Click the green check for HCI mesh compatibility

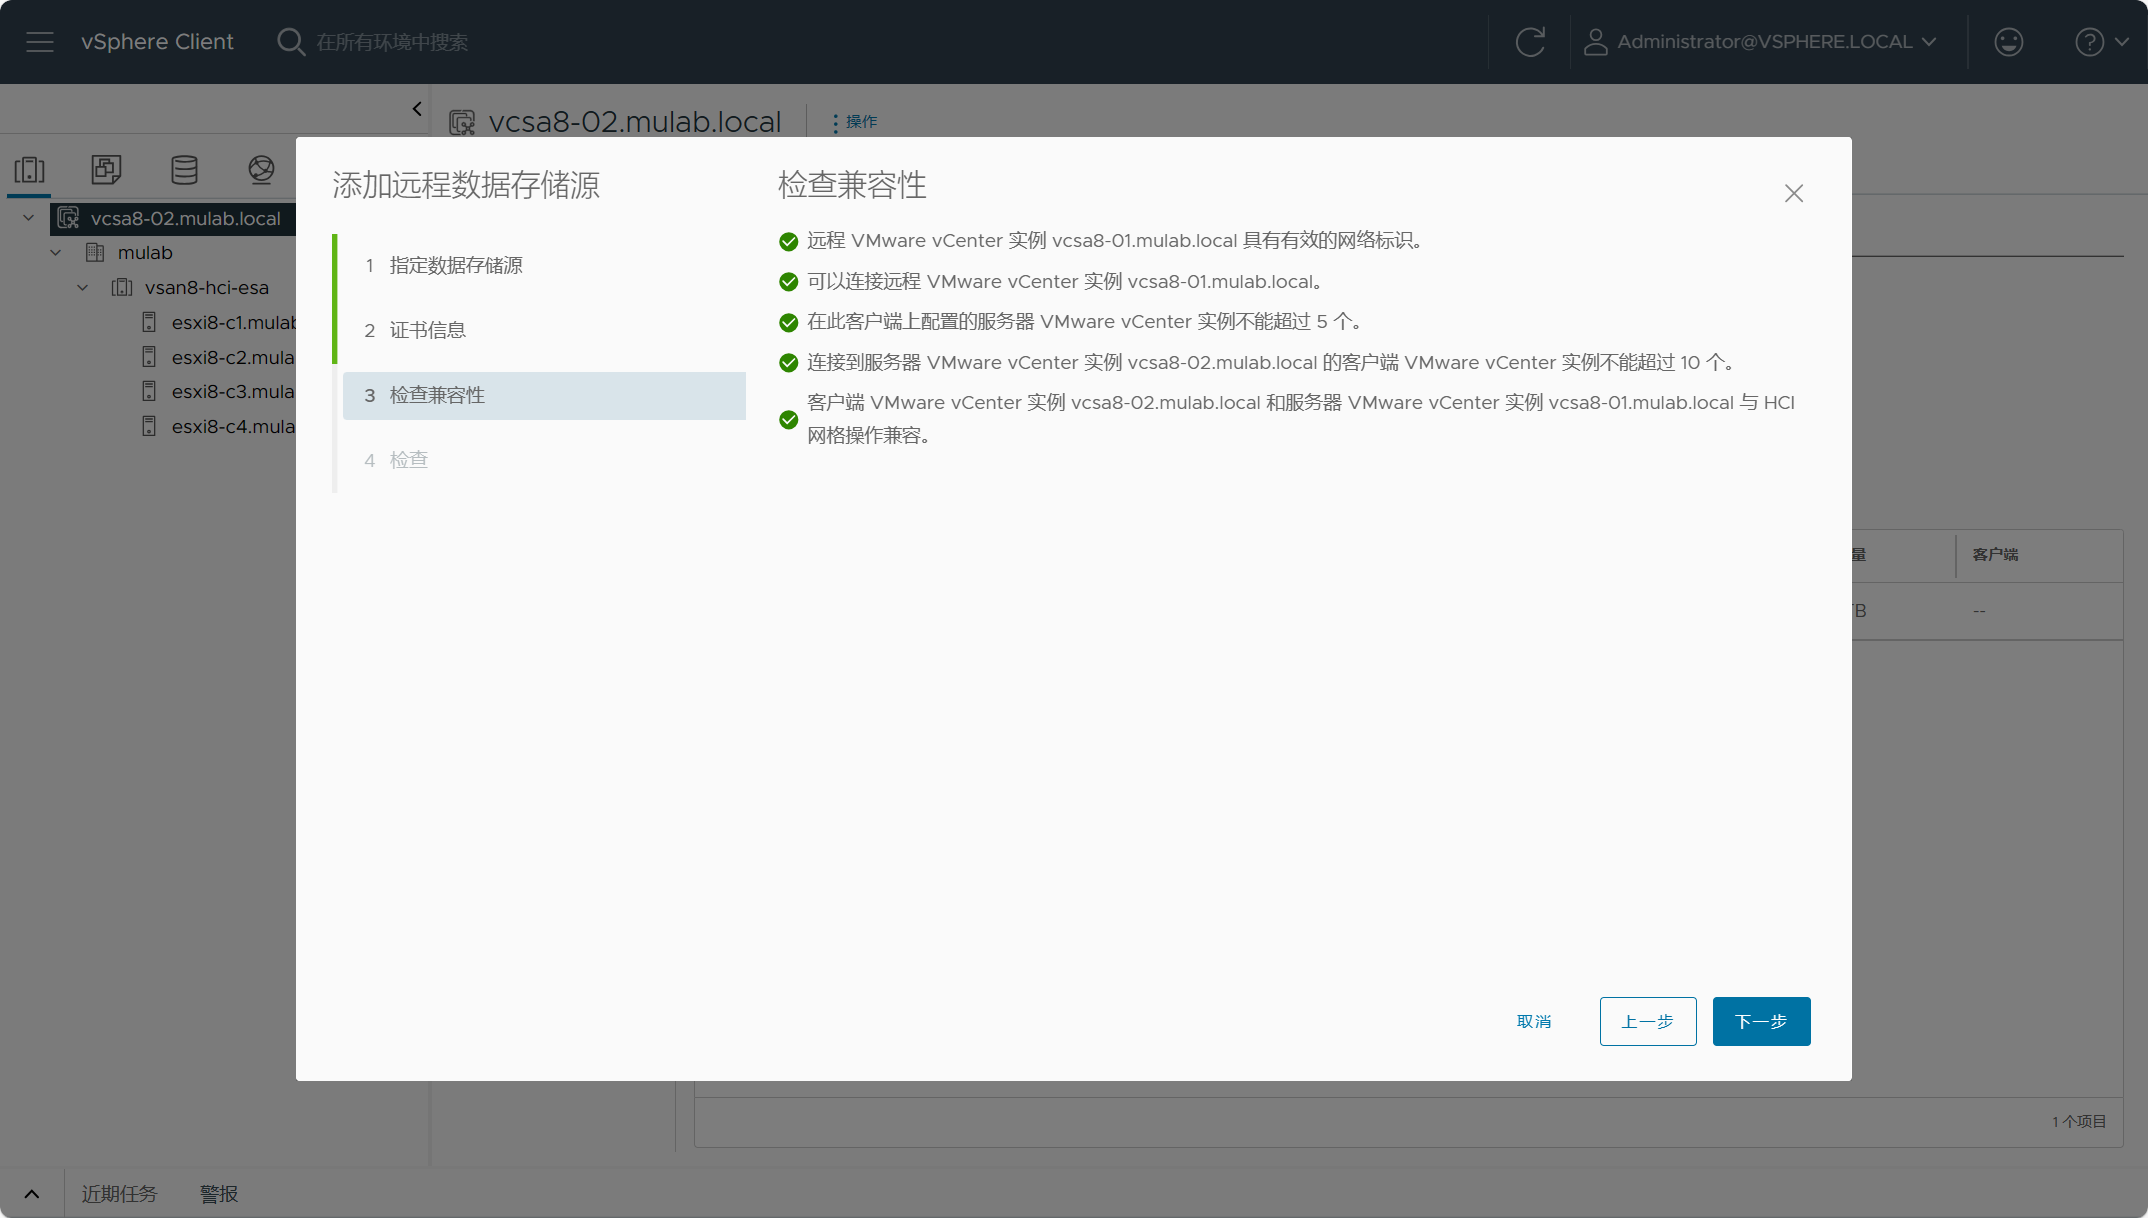[x=788, y=420]
